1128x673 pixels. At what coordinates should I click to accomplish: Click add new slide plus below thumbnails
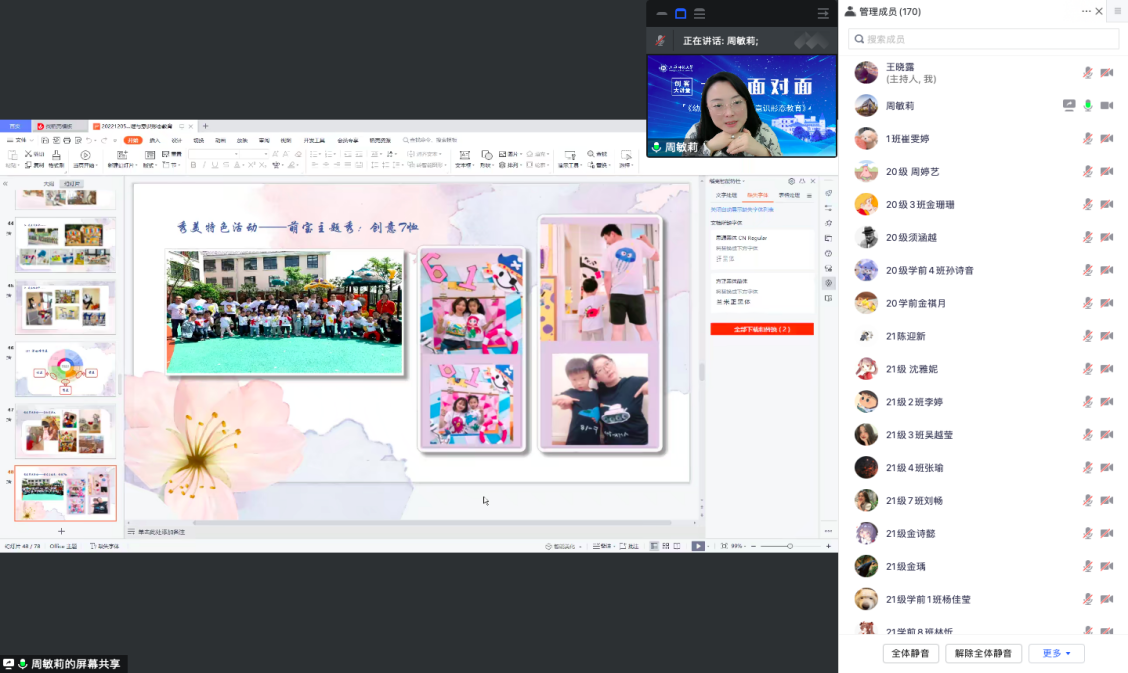[61, 531]
